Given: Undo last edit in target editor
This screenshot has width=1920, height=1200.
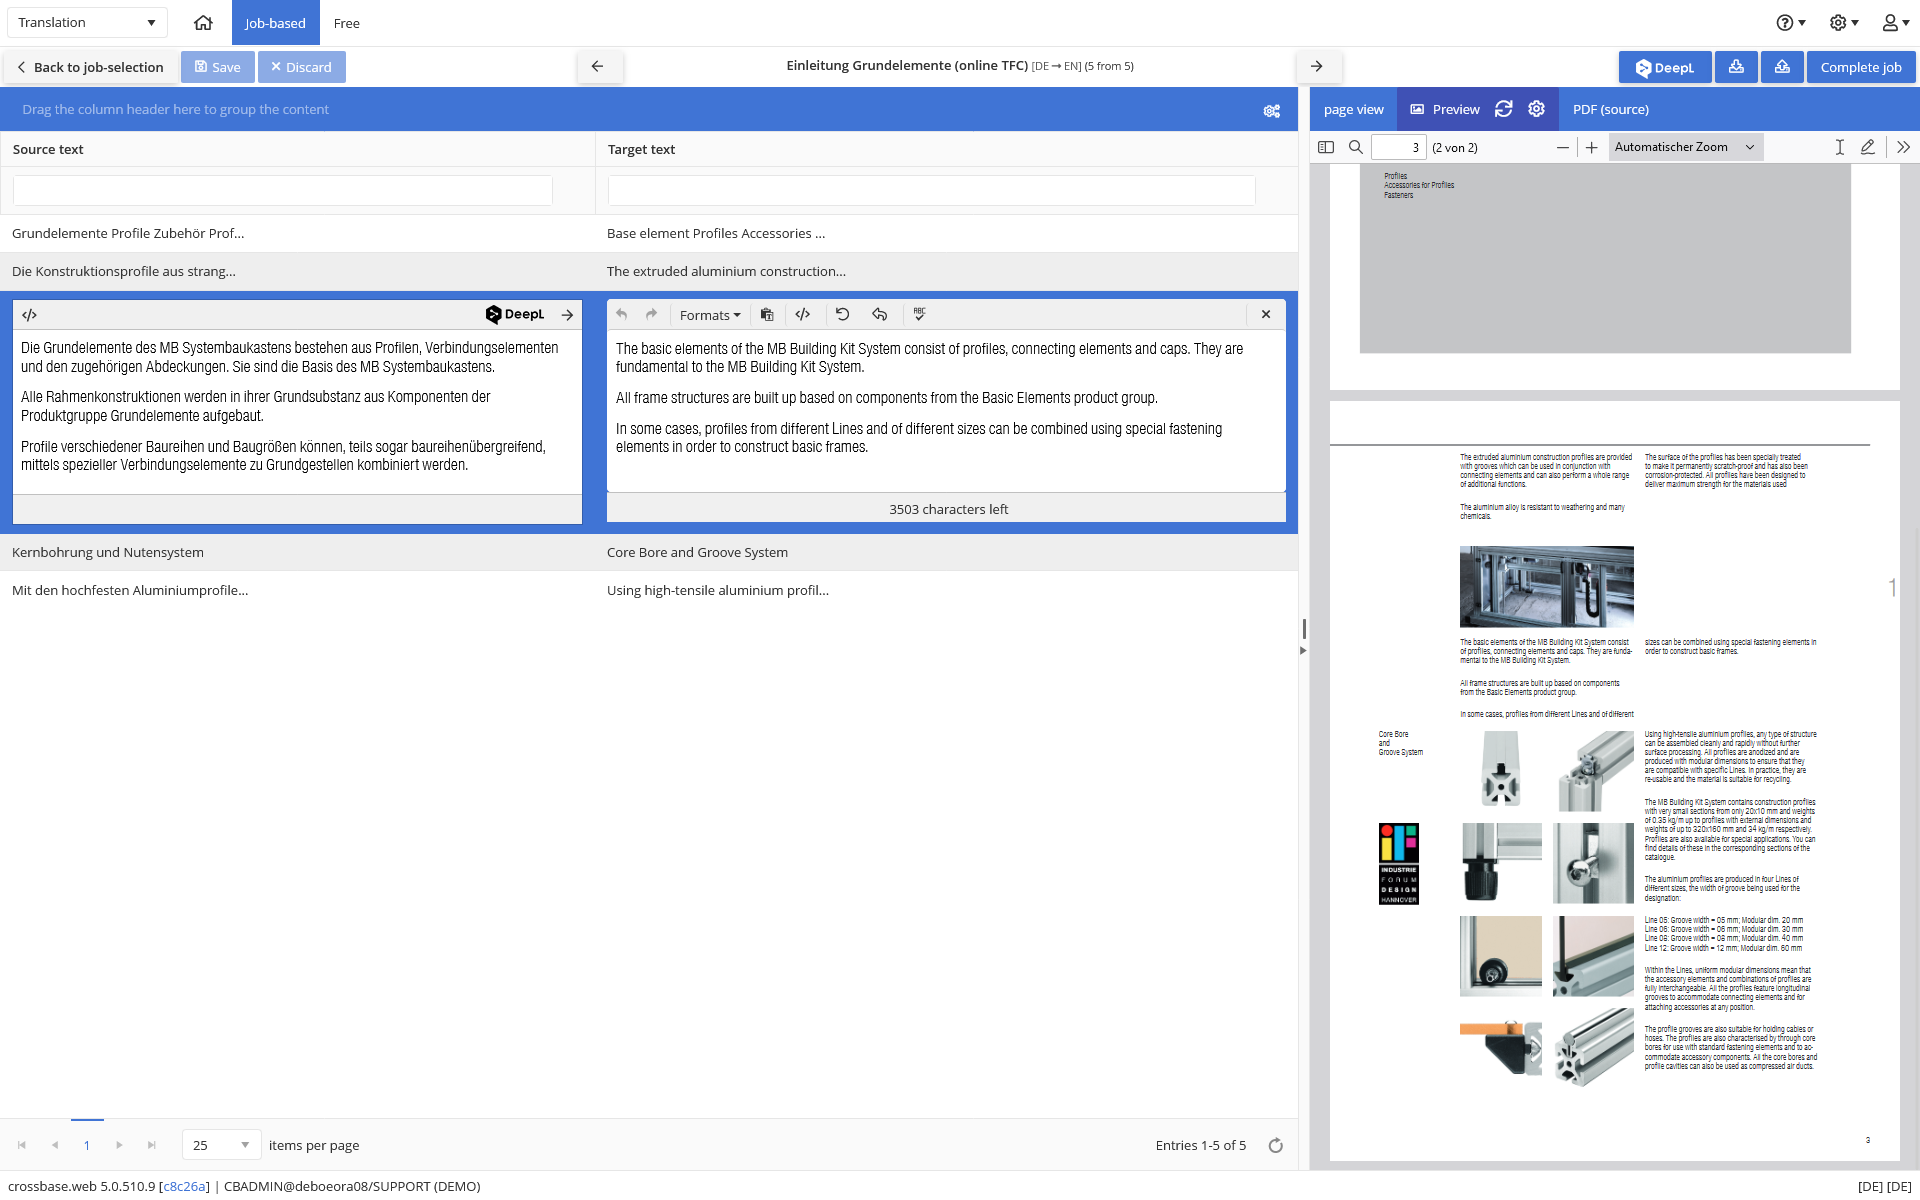Looking at the screenshot, I should [622, 314].
